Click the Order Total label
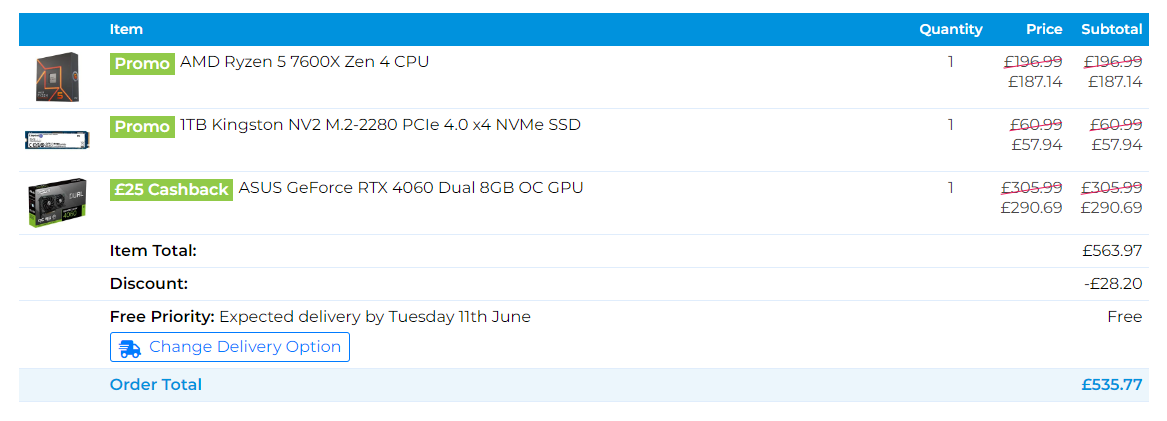The image size is (1167, 421). tap(156, 385)
